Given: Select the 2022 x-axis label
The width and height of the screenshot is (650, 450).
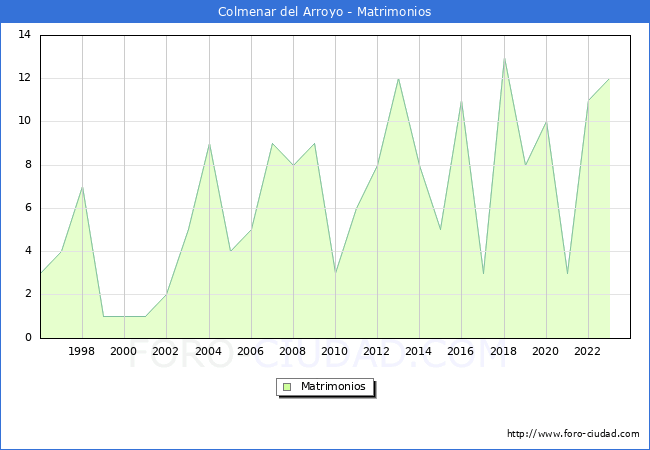Looking at the screenshot, I should [587, 351].
